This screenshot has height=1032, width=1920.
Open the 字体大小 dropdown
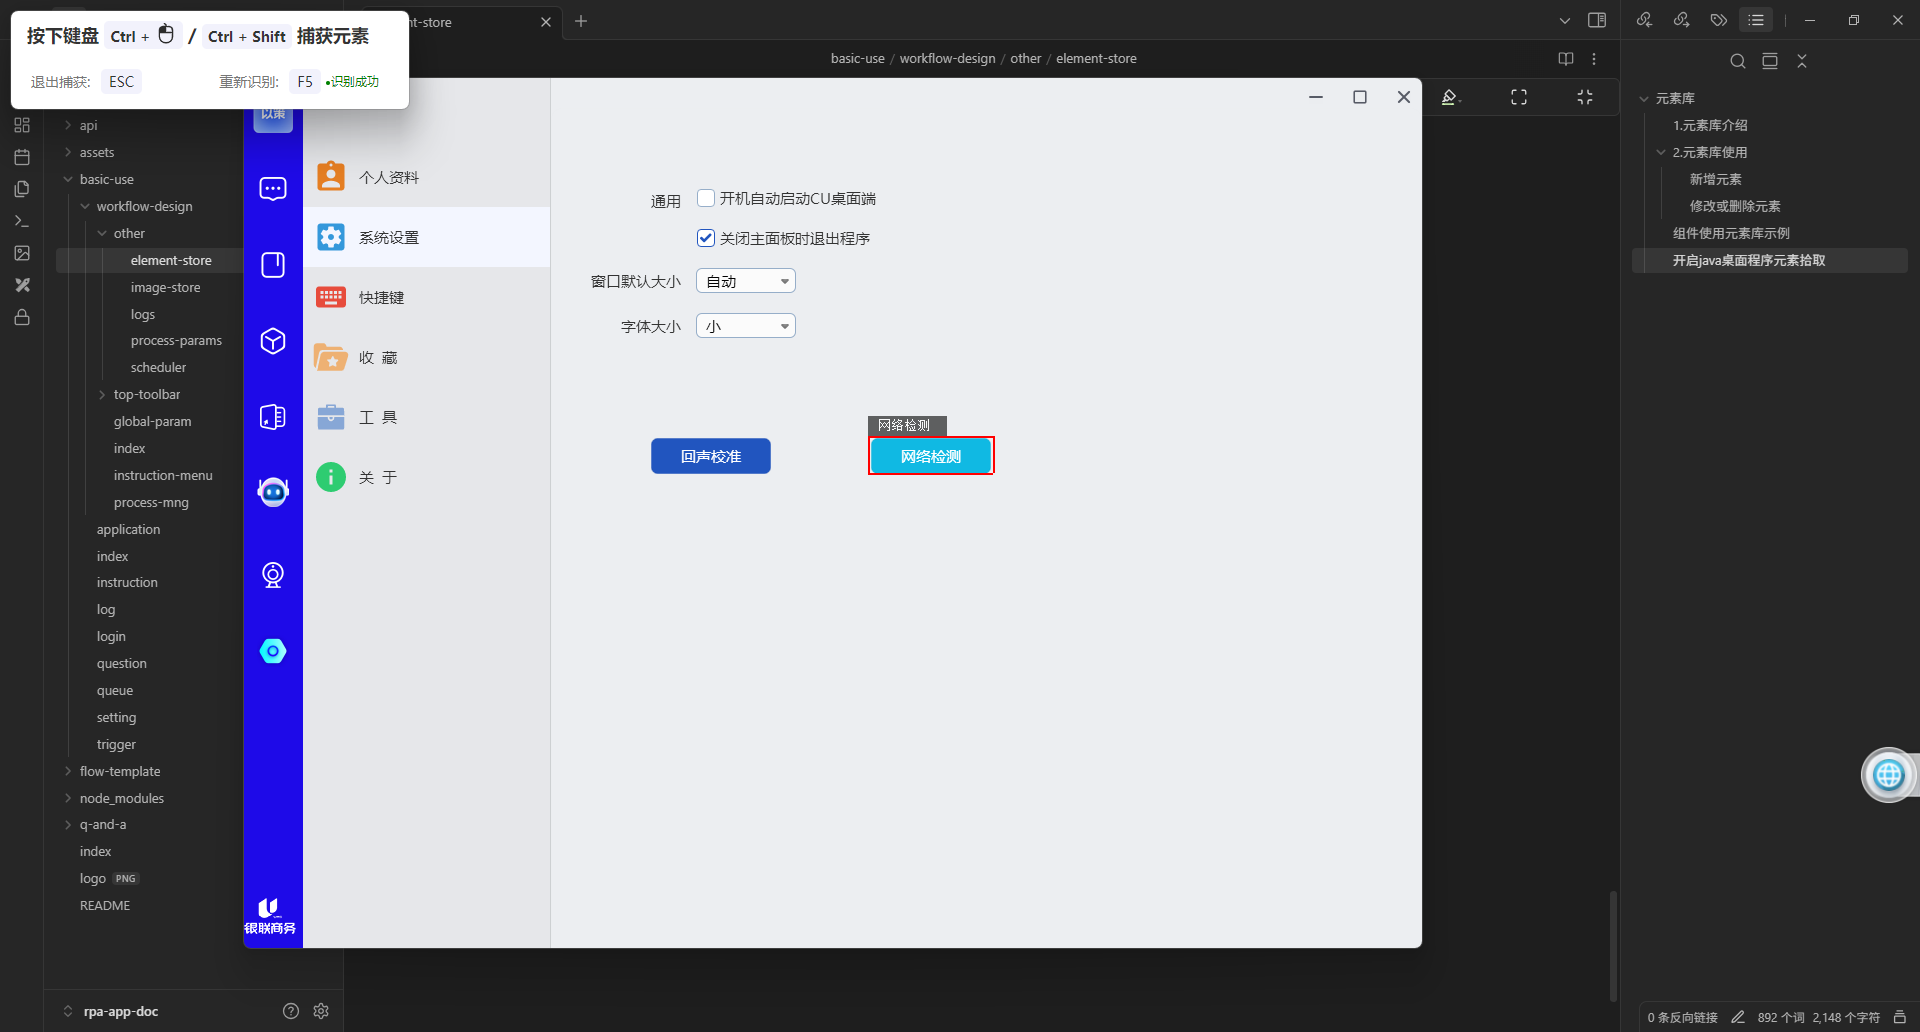[x=745, y=326]
